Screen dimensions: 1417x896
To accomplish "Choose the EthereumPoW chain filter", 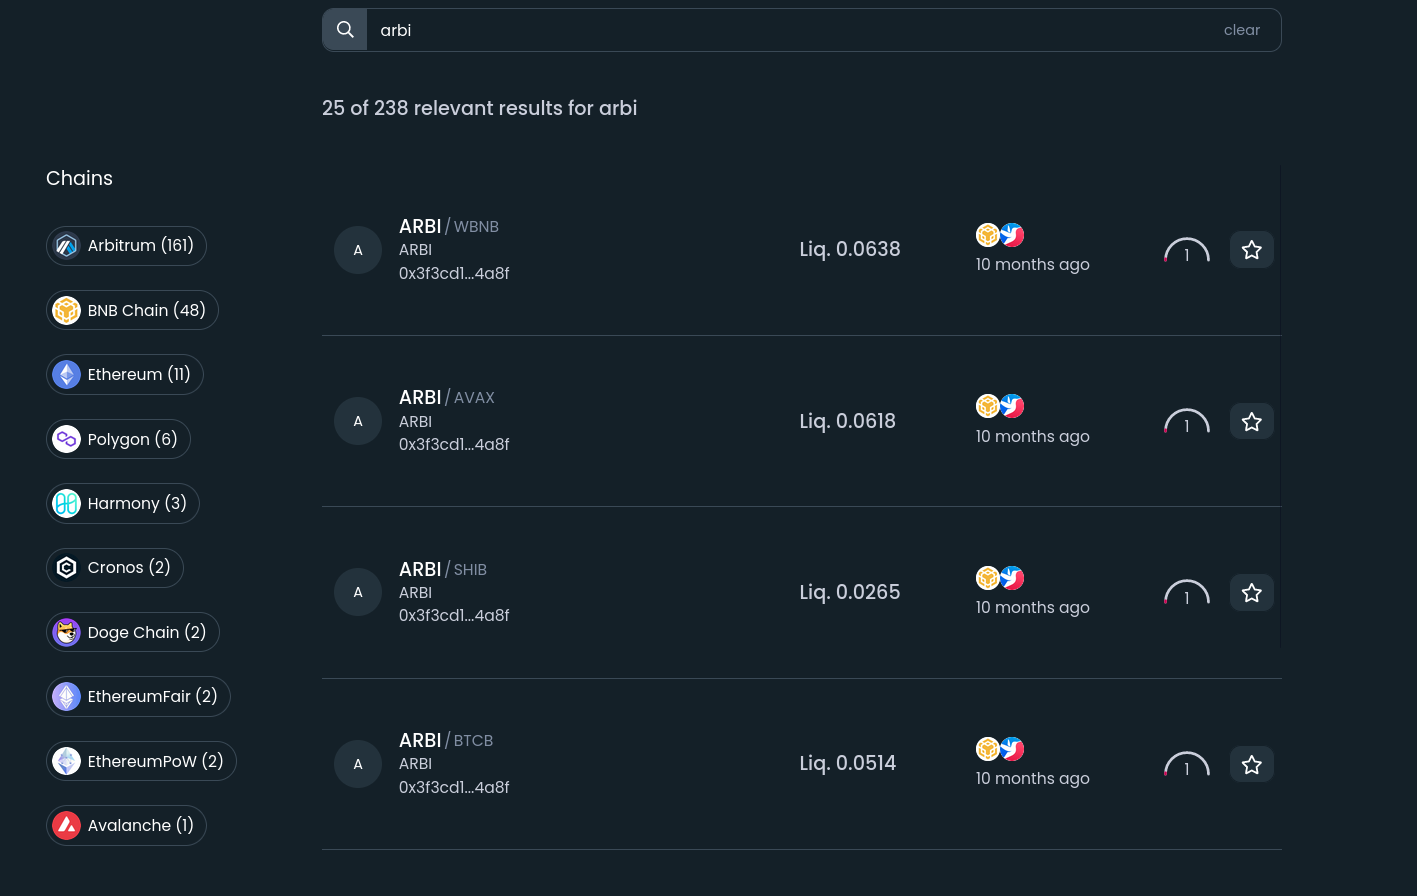I will [x=141, y=762].
